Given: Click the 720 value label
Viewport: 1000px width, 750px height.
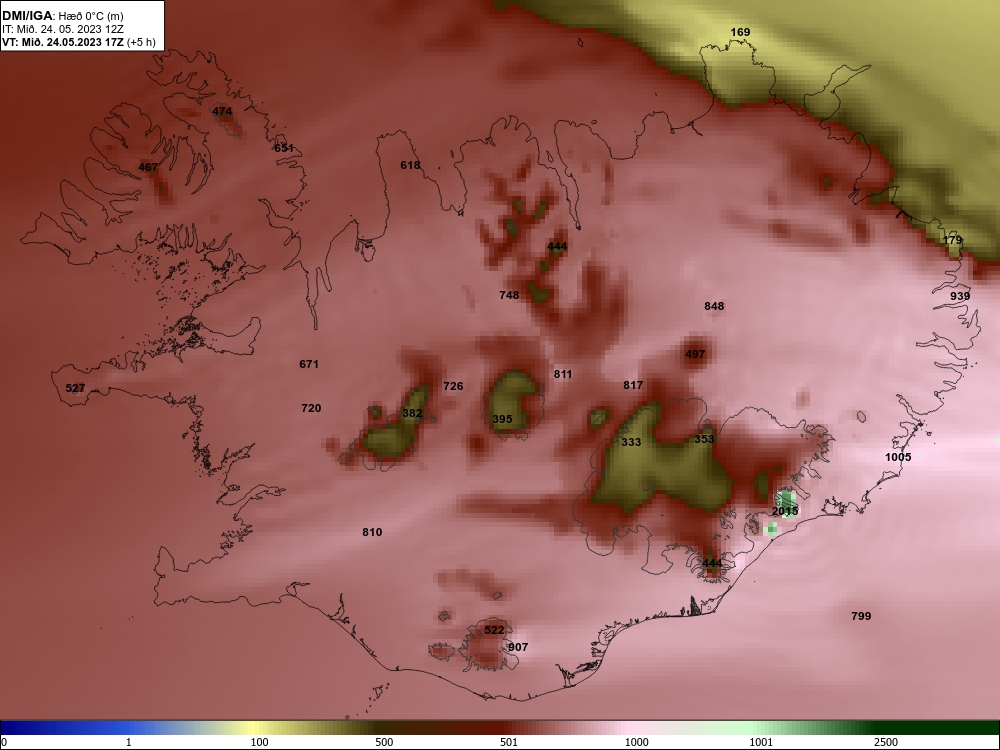Looking at the screenshot, I should pos(311,408).
